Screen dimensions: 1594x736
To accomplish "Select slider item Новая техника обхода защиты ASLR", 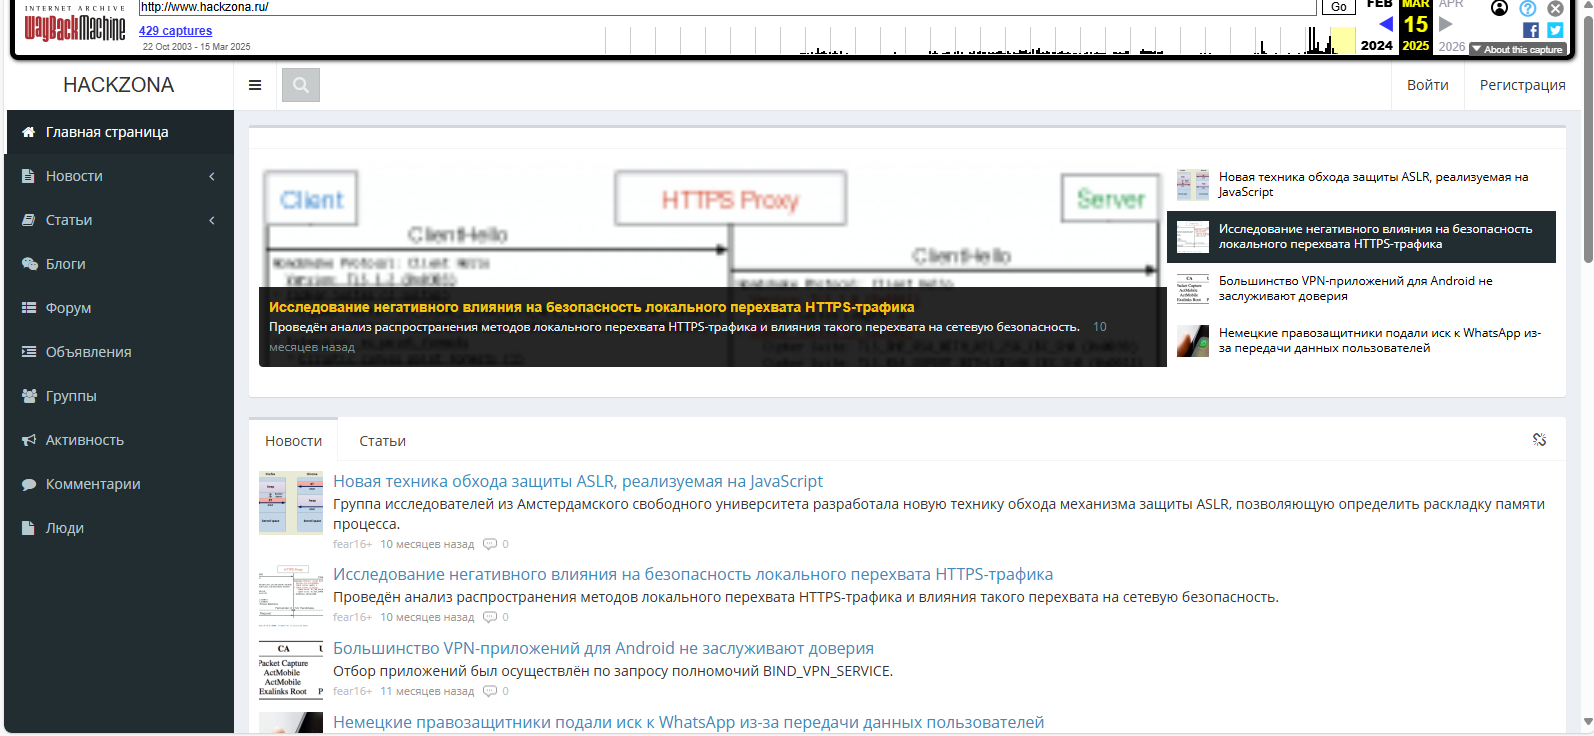I will tap(1361, 185).
